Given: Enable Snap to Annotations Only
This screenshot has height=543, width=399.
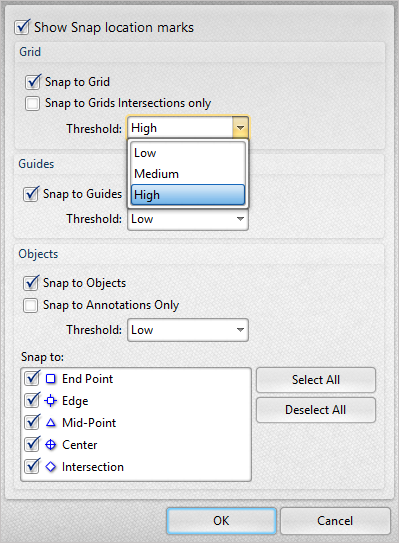Looking at the screenshot, I should 30,305.
